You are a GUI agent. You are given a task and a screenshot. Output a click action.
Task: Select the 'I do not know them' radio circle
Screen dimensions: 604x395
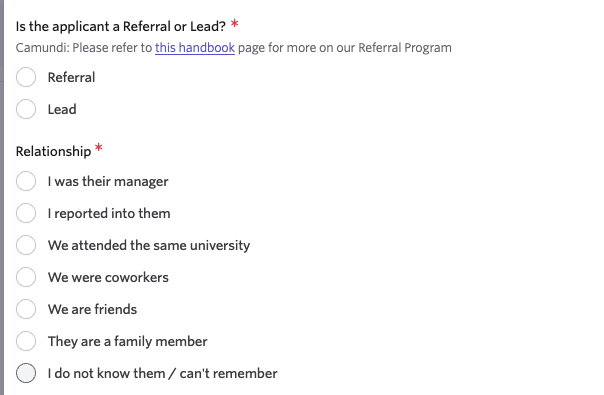click(26, 373)
